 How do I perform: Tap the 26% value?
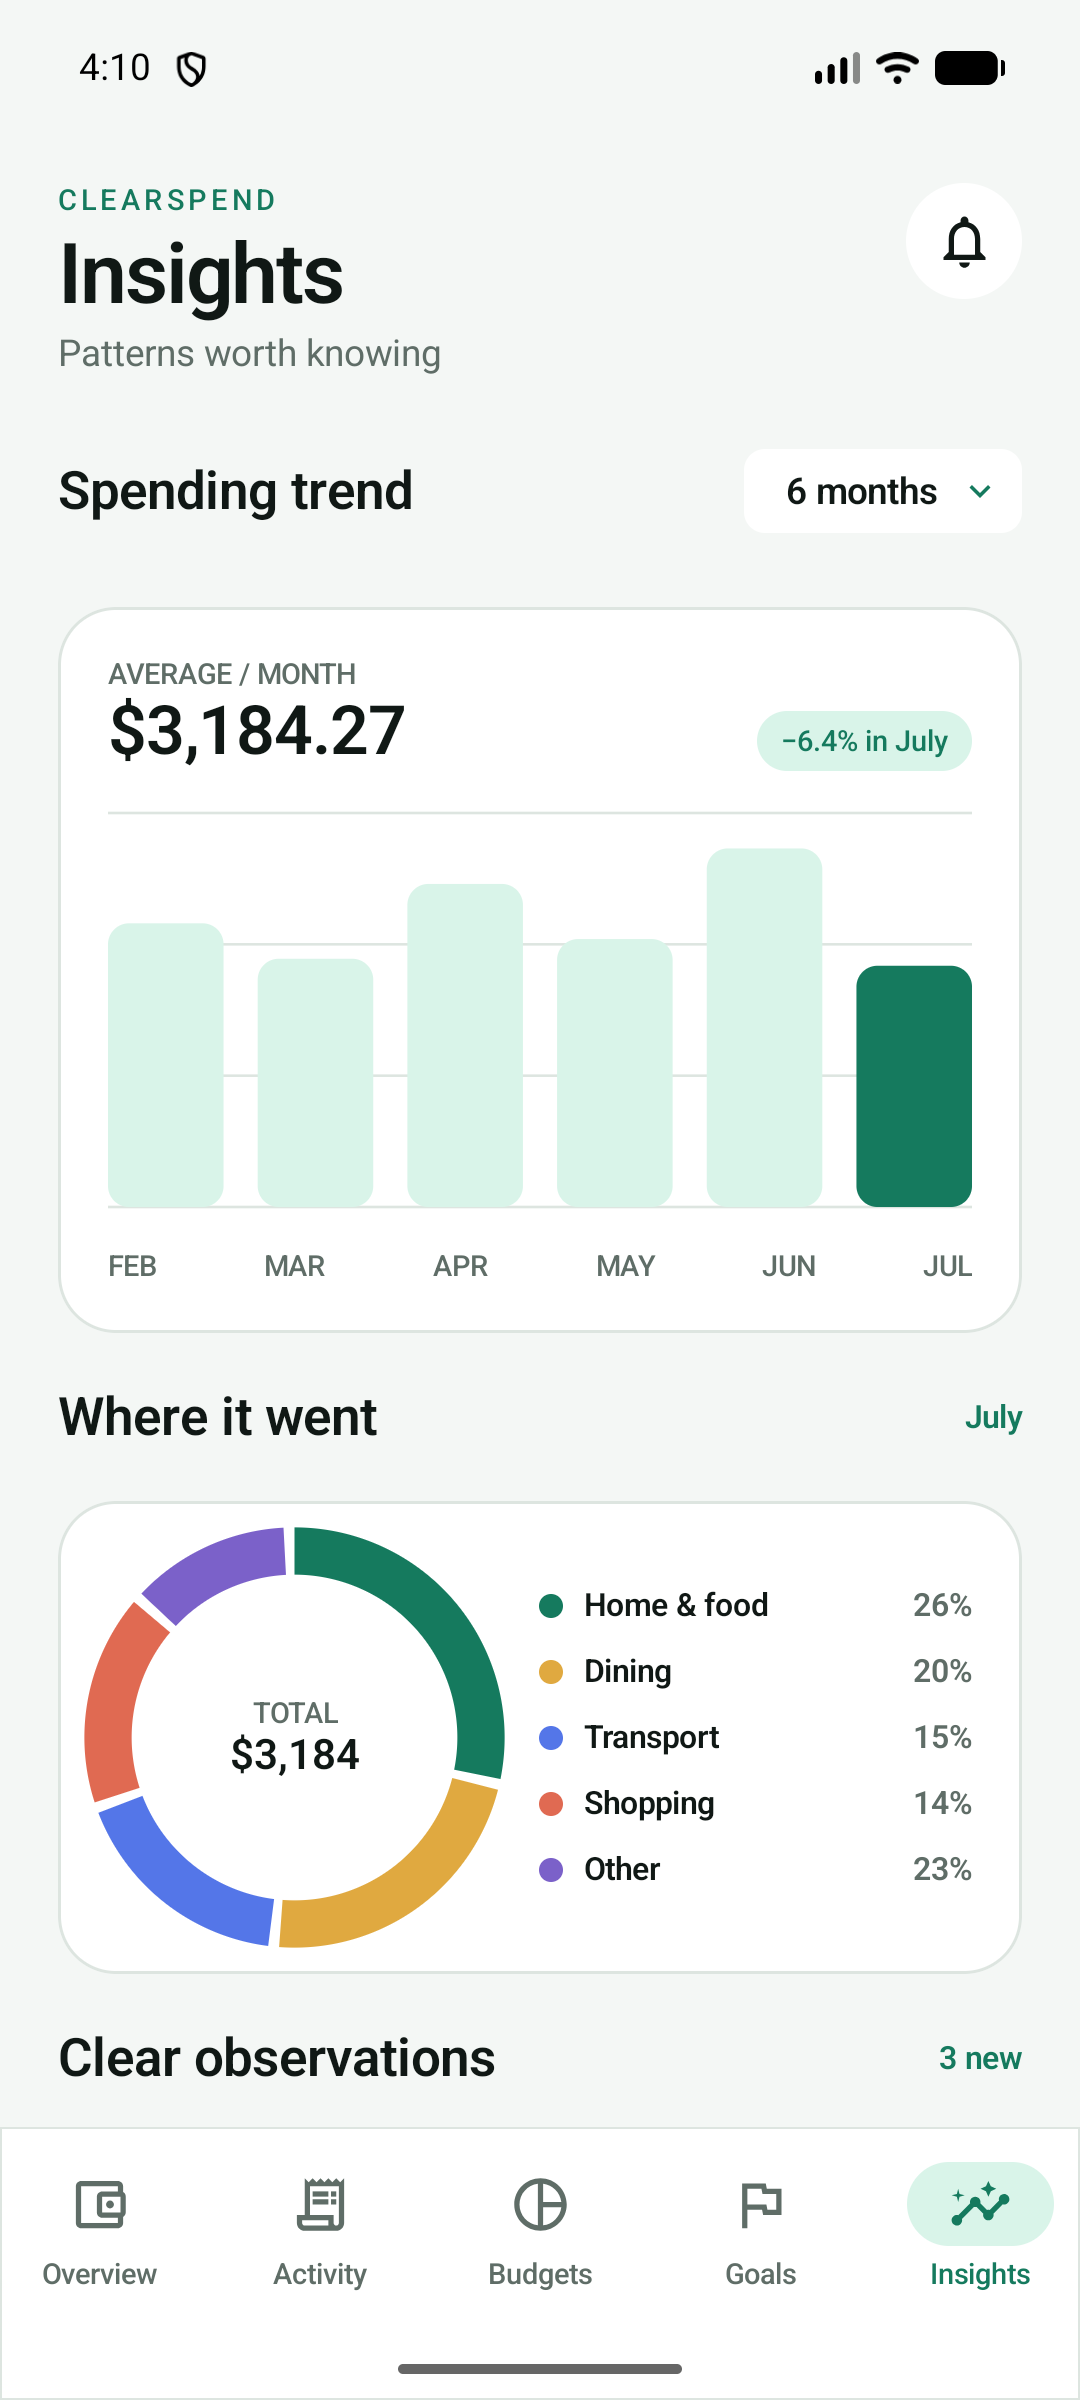(x=942, y=1605)
